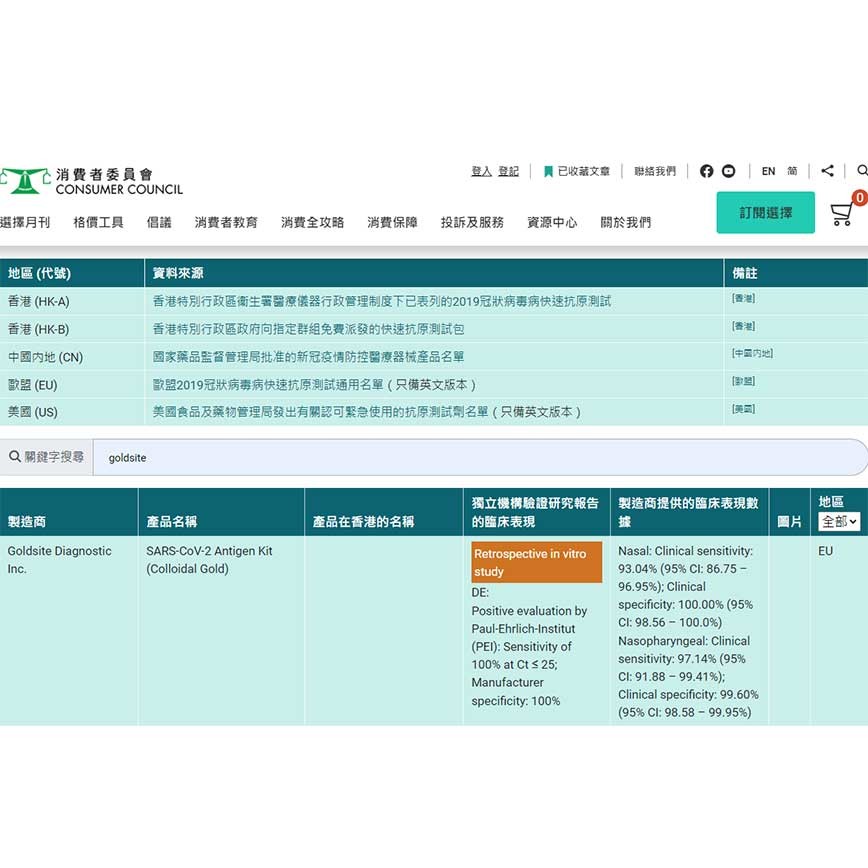Click the 關鍵字搜尋 label

54,457
